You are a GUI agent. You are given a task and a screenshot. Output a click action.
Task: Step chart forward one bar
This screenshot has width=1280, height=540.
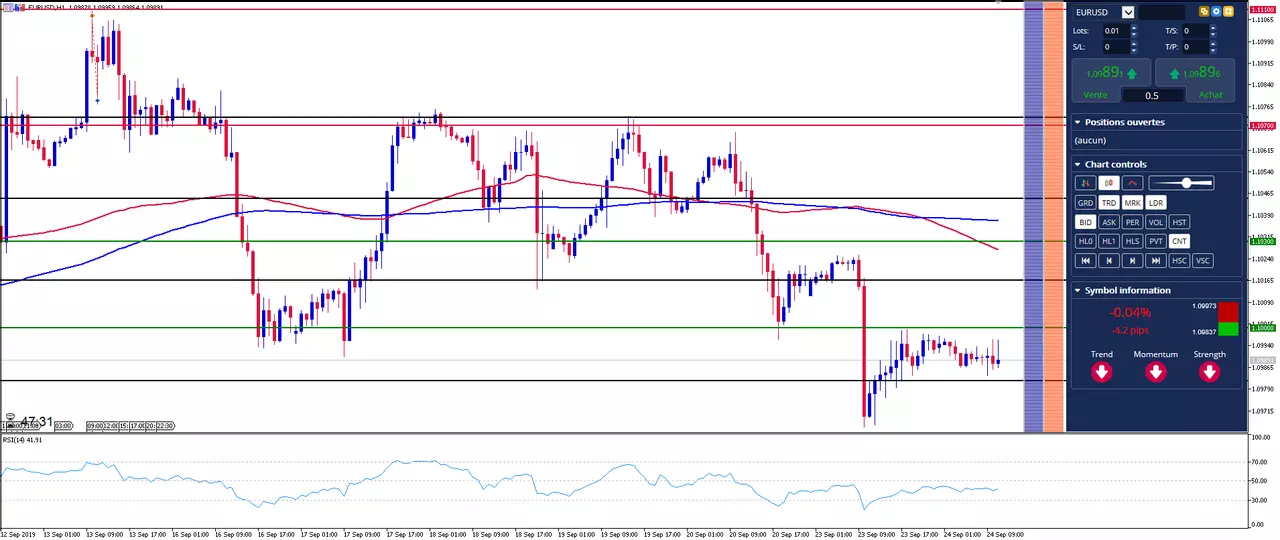point(1132,260)
